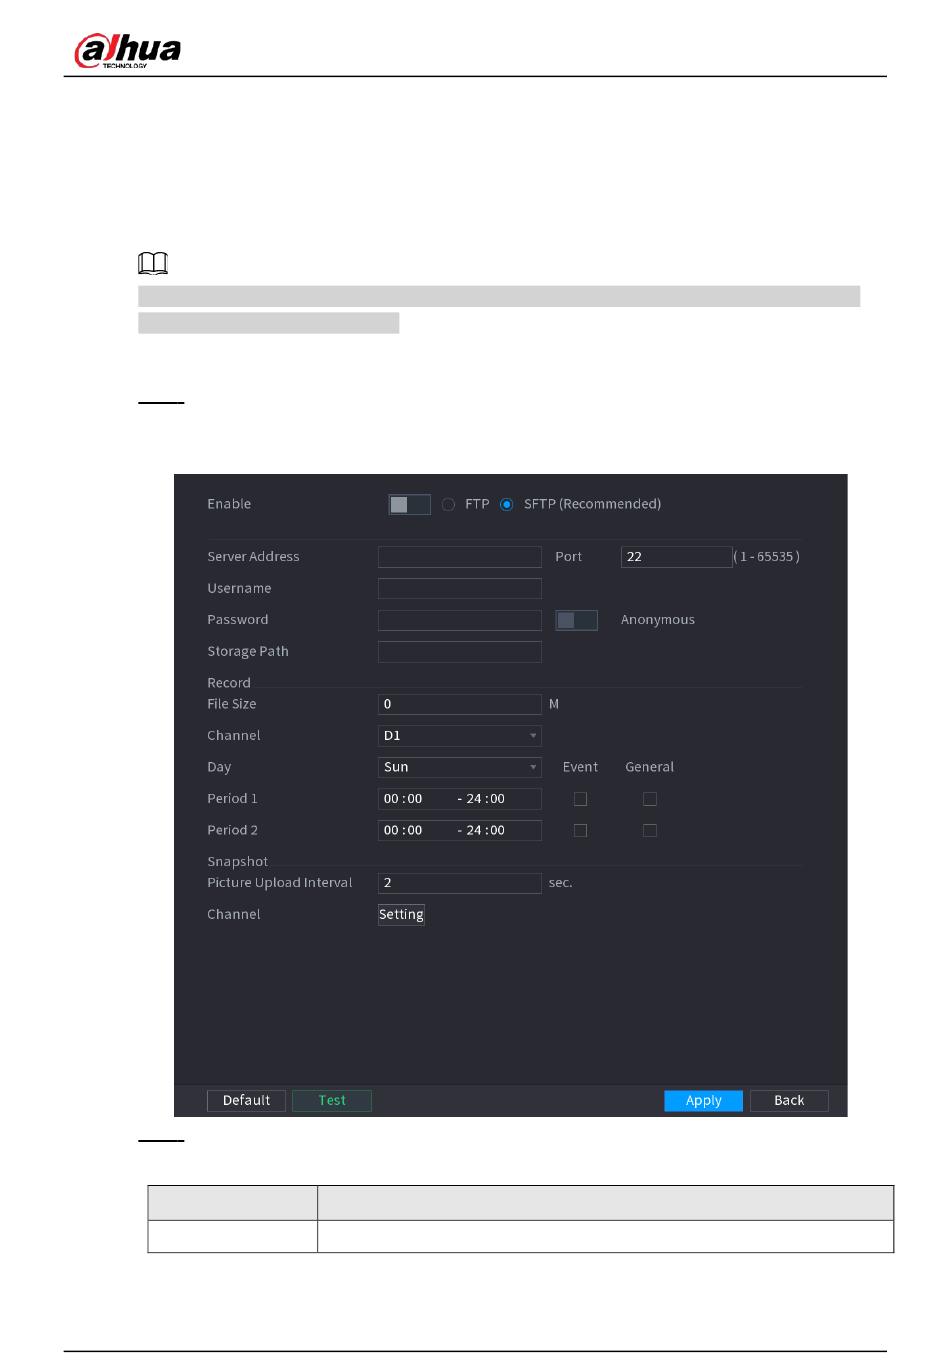The width and height of the screenshot is (950, 1369).
Task: Click the Server Address label
Action: pos(254,557)
